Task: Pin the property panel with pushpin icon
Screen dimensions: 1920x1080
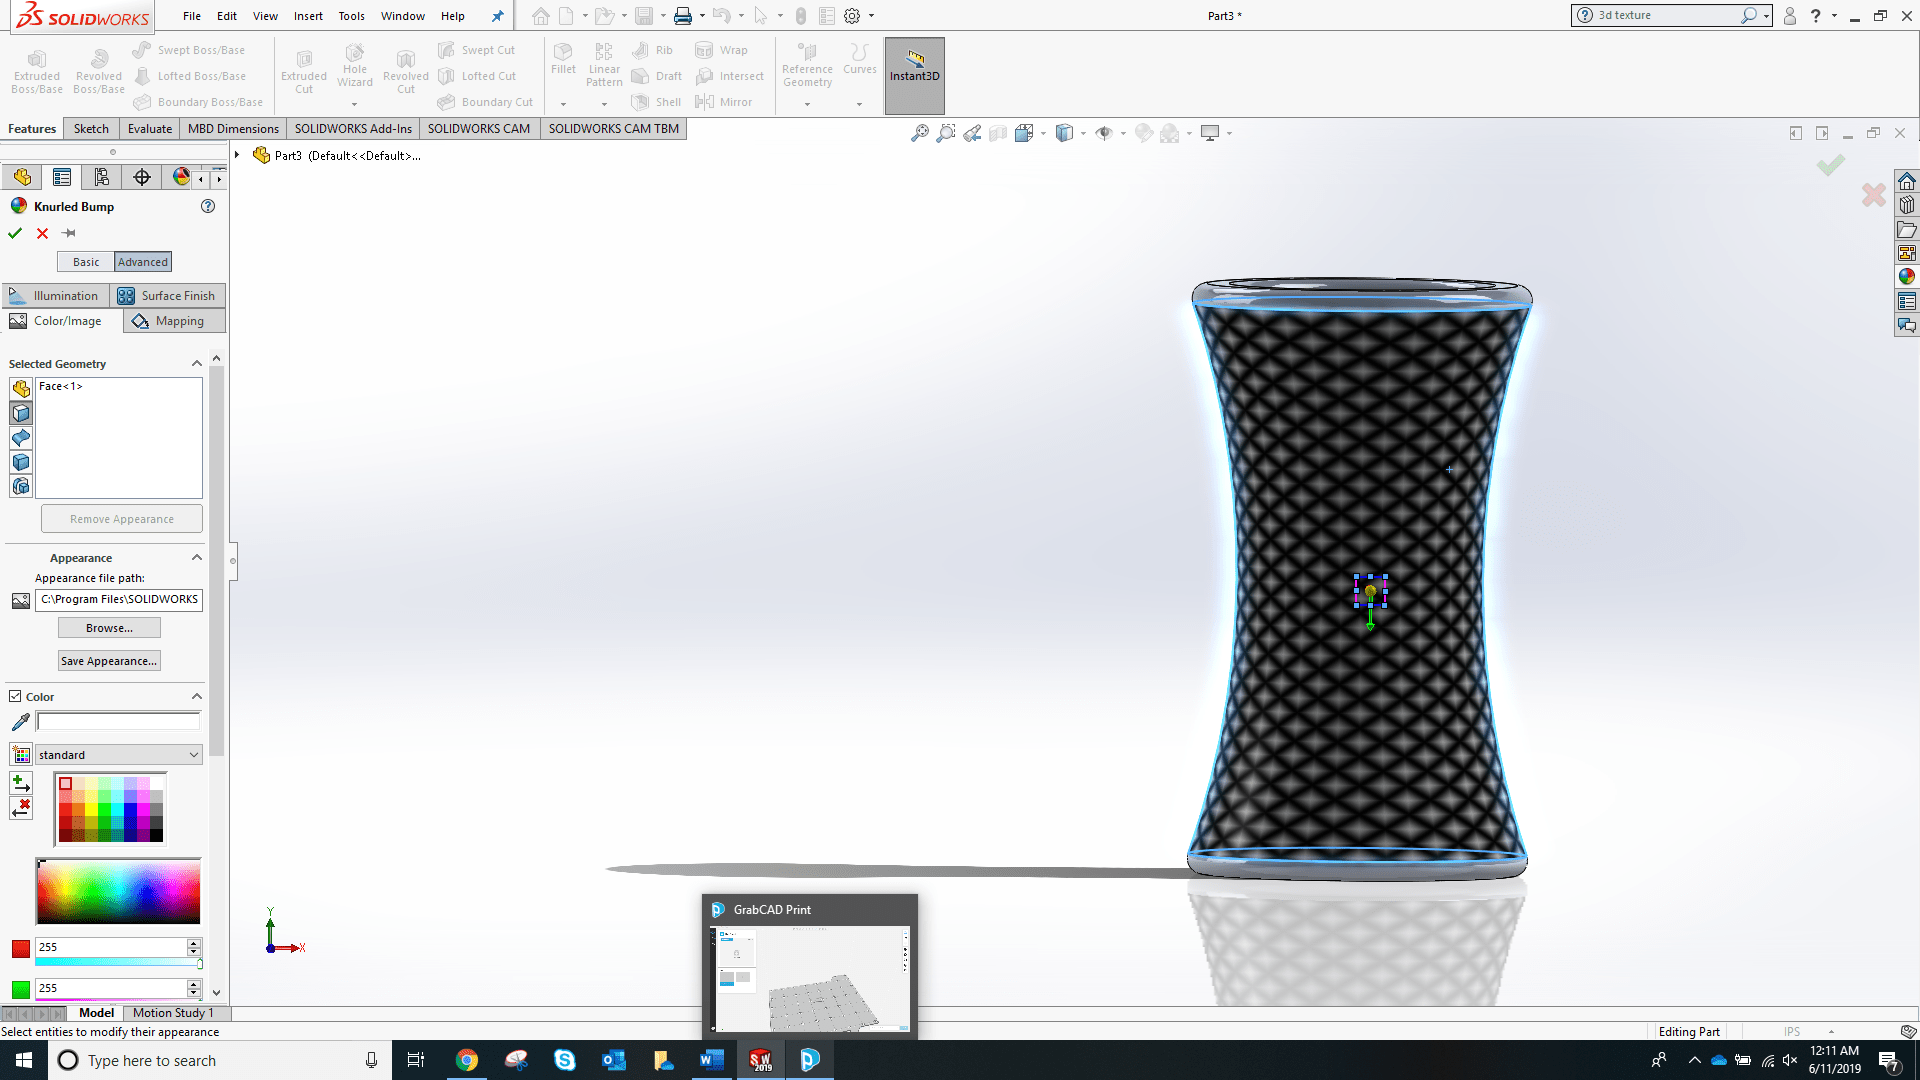Action: point(69,233)
